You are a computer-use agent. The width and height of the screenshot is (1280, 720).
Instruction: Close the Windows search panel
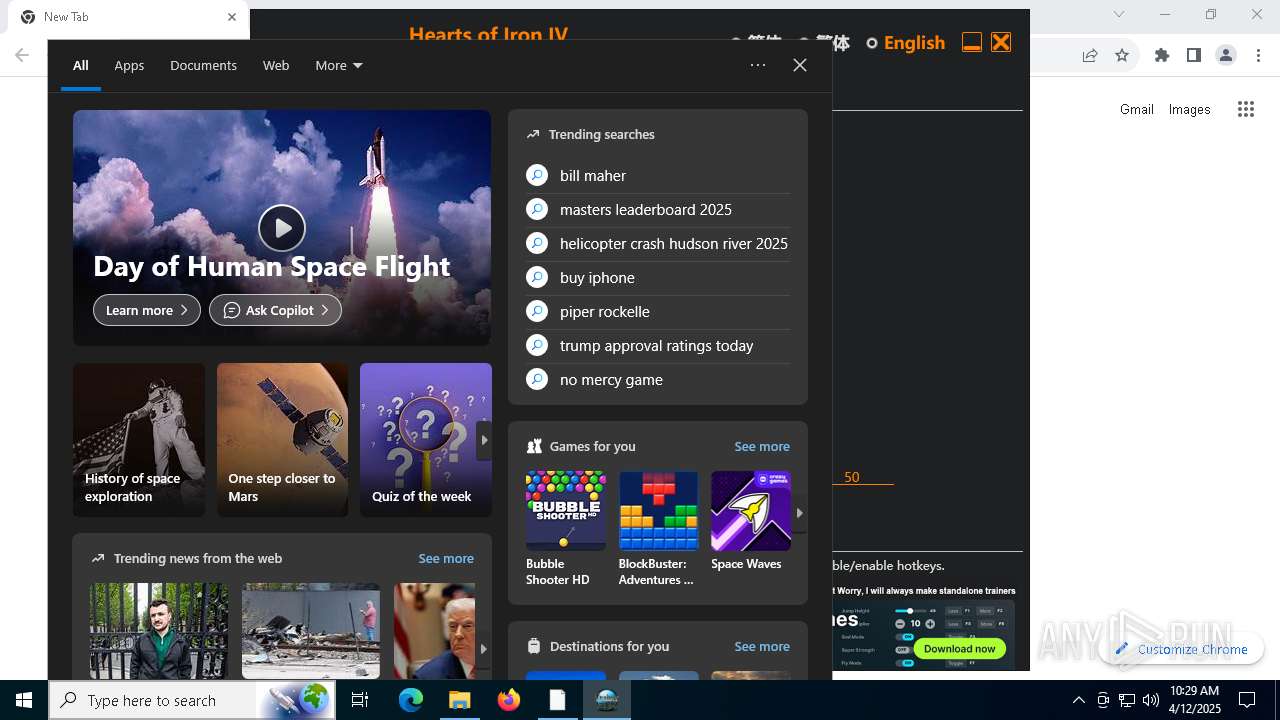800,65
